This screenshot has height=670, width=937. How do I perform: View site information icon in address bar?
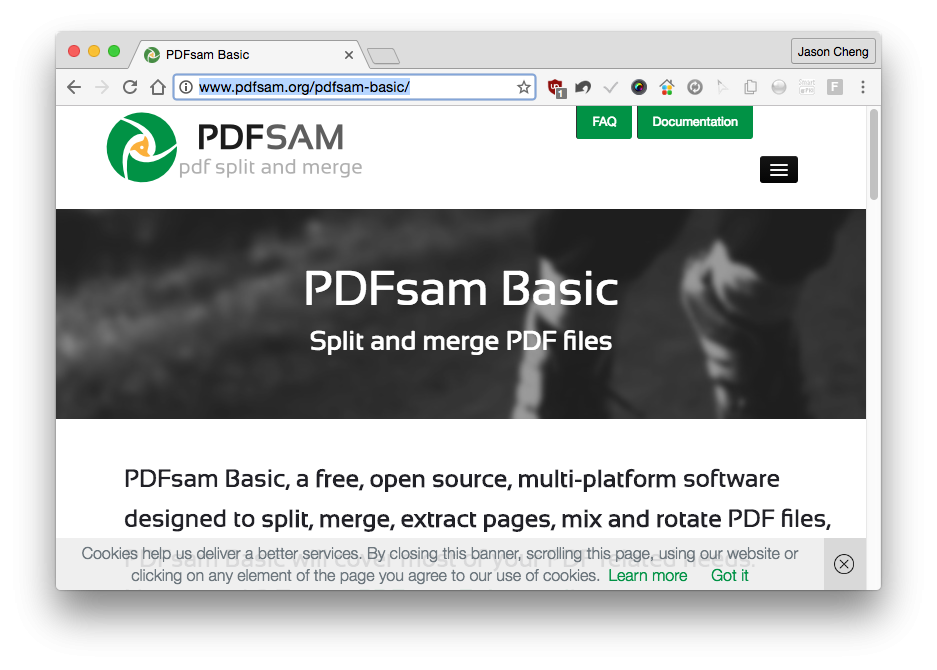click(186, 87)
